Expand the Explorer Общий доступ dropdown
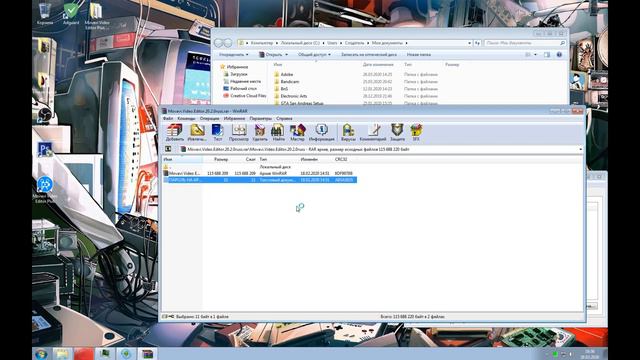Viewport: 640px width, 360px height. pyautogui.click(x=314, y=55)
